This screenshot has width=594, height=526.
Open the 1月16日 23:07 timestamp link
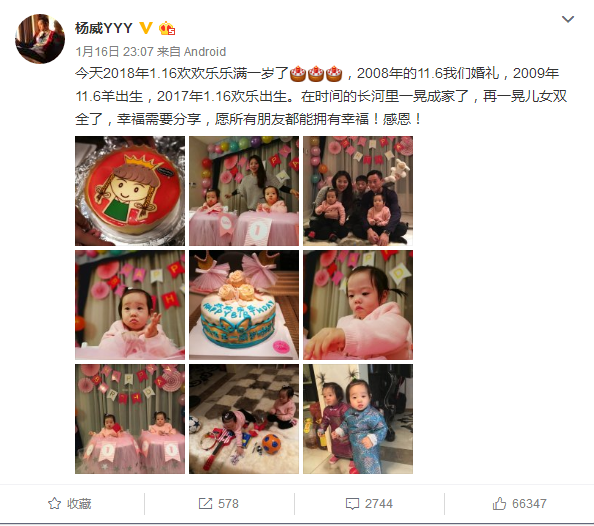(114, 52)
